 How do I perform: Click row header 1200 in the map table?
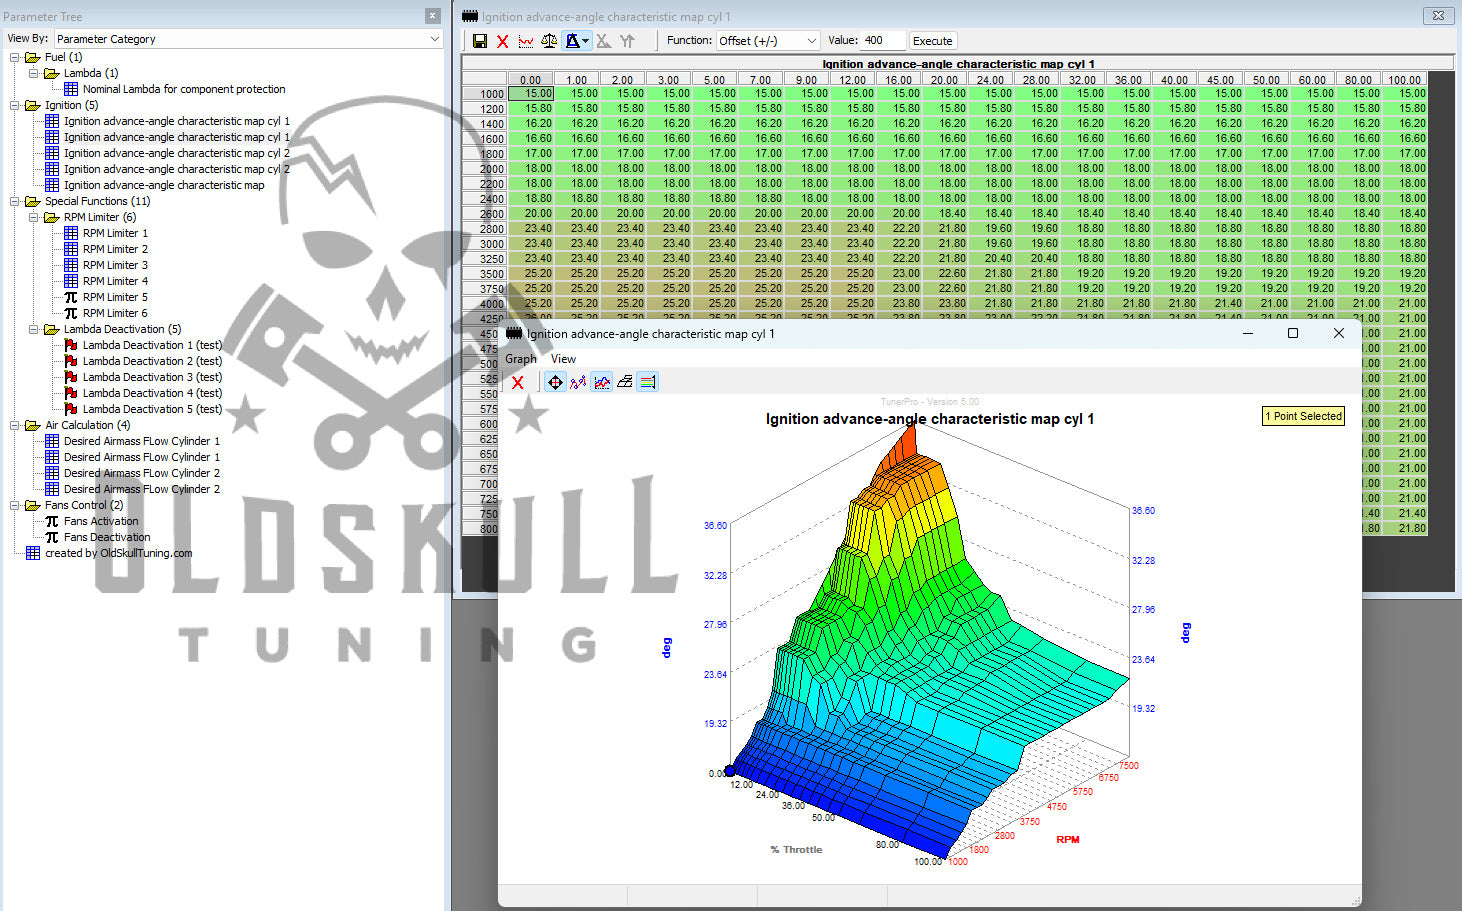485,109
